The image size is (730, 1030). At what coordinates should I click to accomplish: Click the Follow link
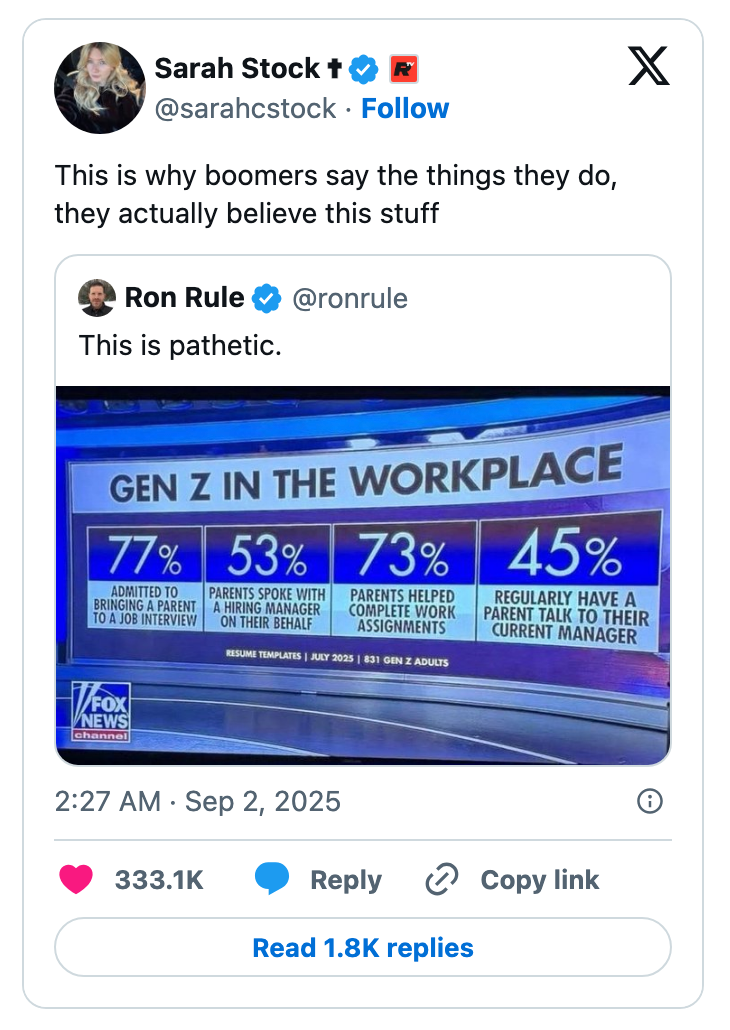click(x=405, y=108)
